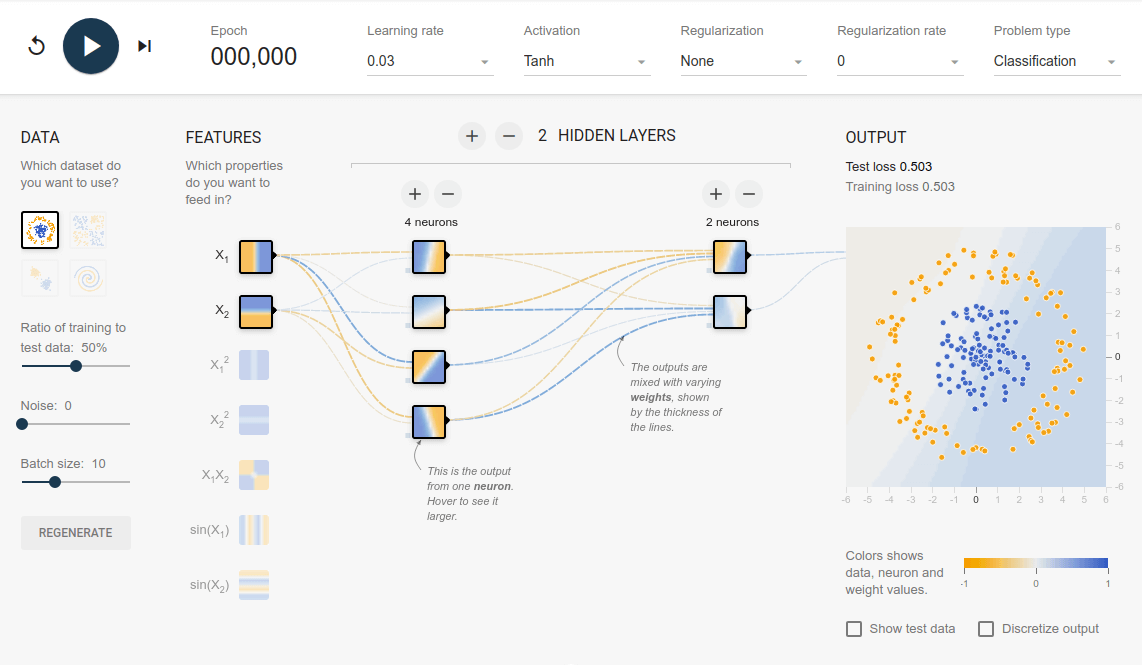Start training with the play button

(91, 47)
